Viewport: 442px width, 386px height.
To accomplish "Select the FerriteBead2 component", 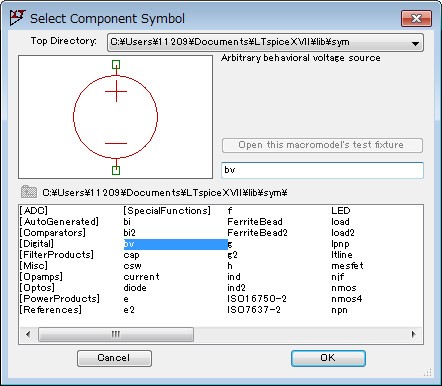I will [257, 233].
